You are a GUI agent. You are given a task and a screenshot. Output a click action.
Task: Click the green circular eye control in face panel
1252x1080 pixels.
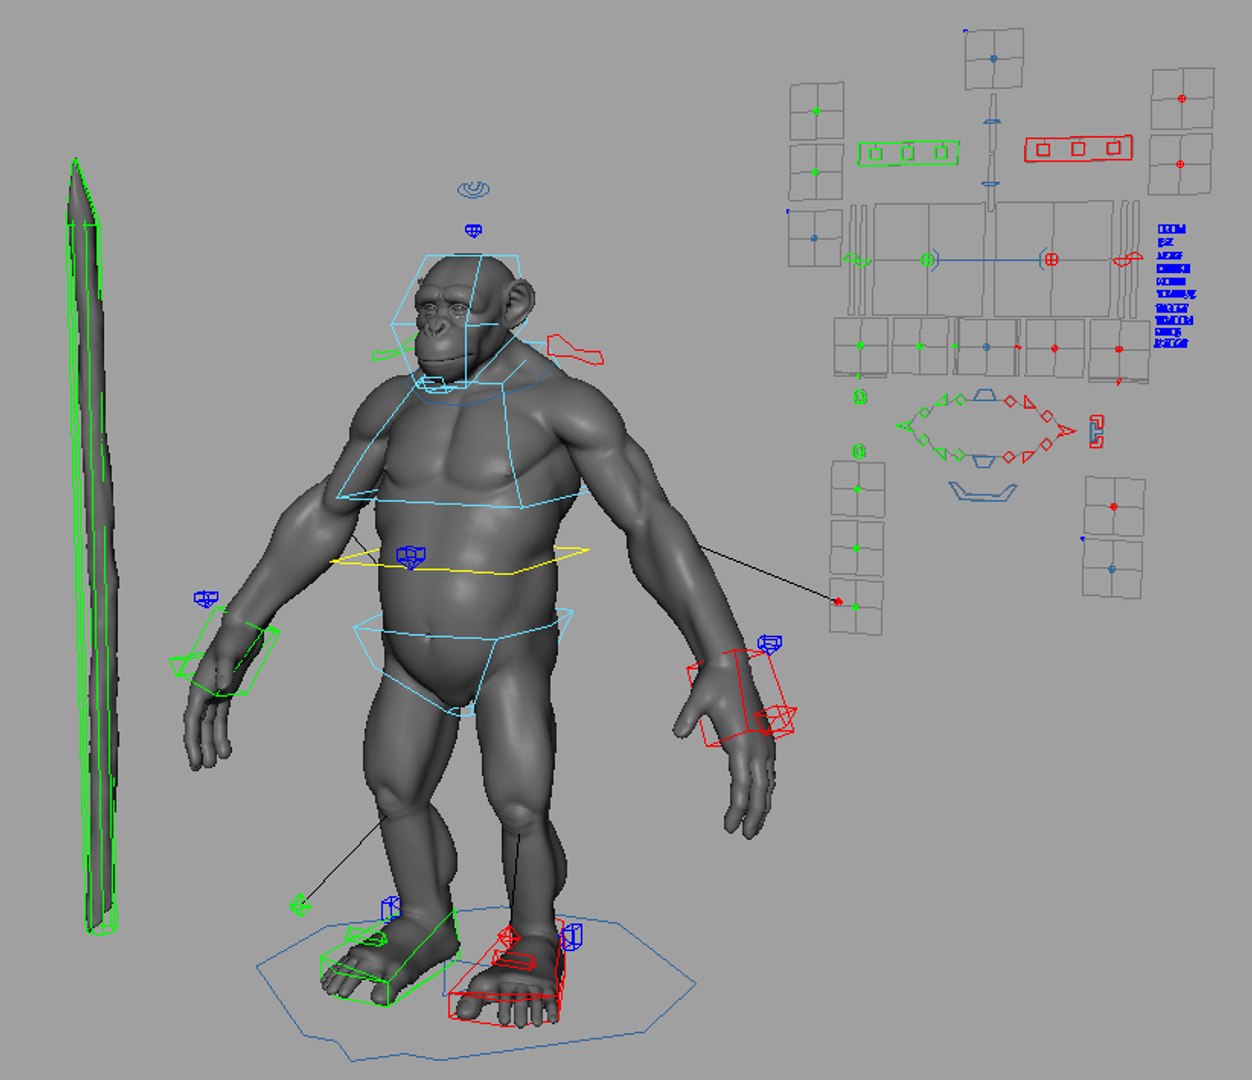(927, 260)
